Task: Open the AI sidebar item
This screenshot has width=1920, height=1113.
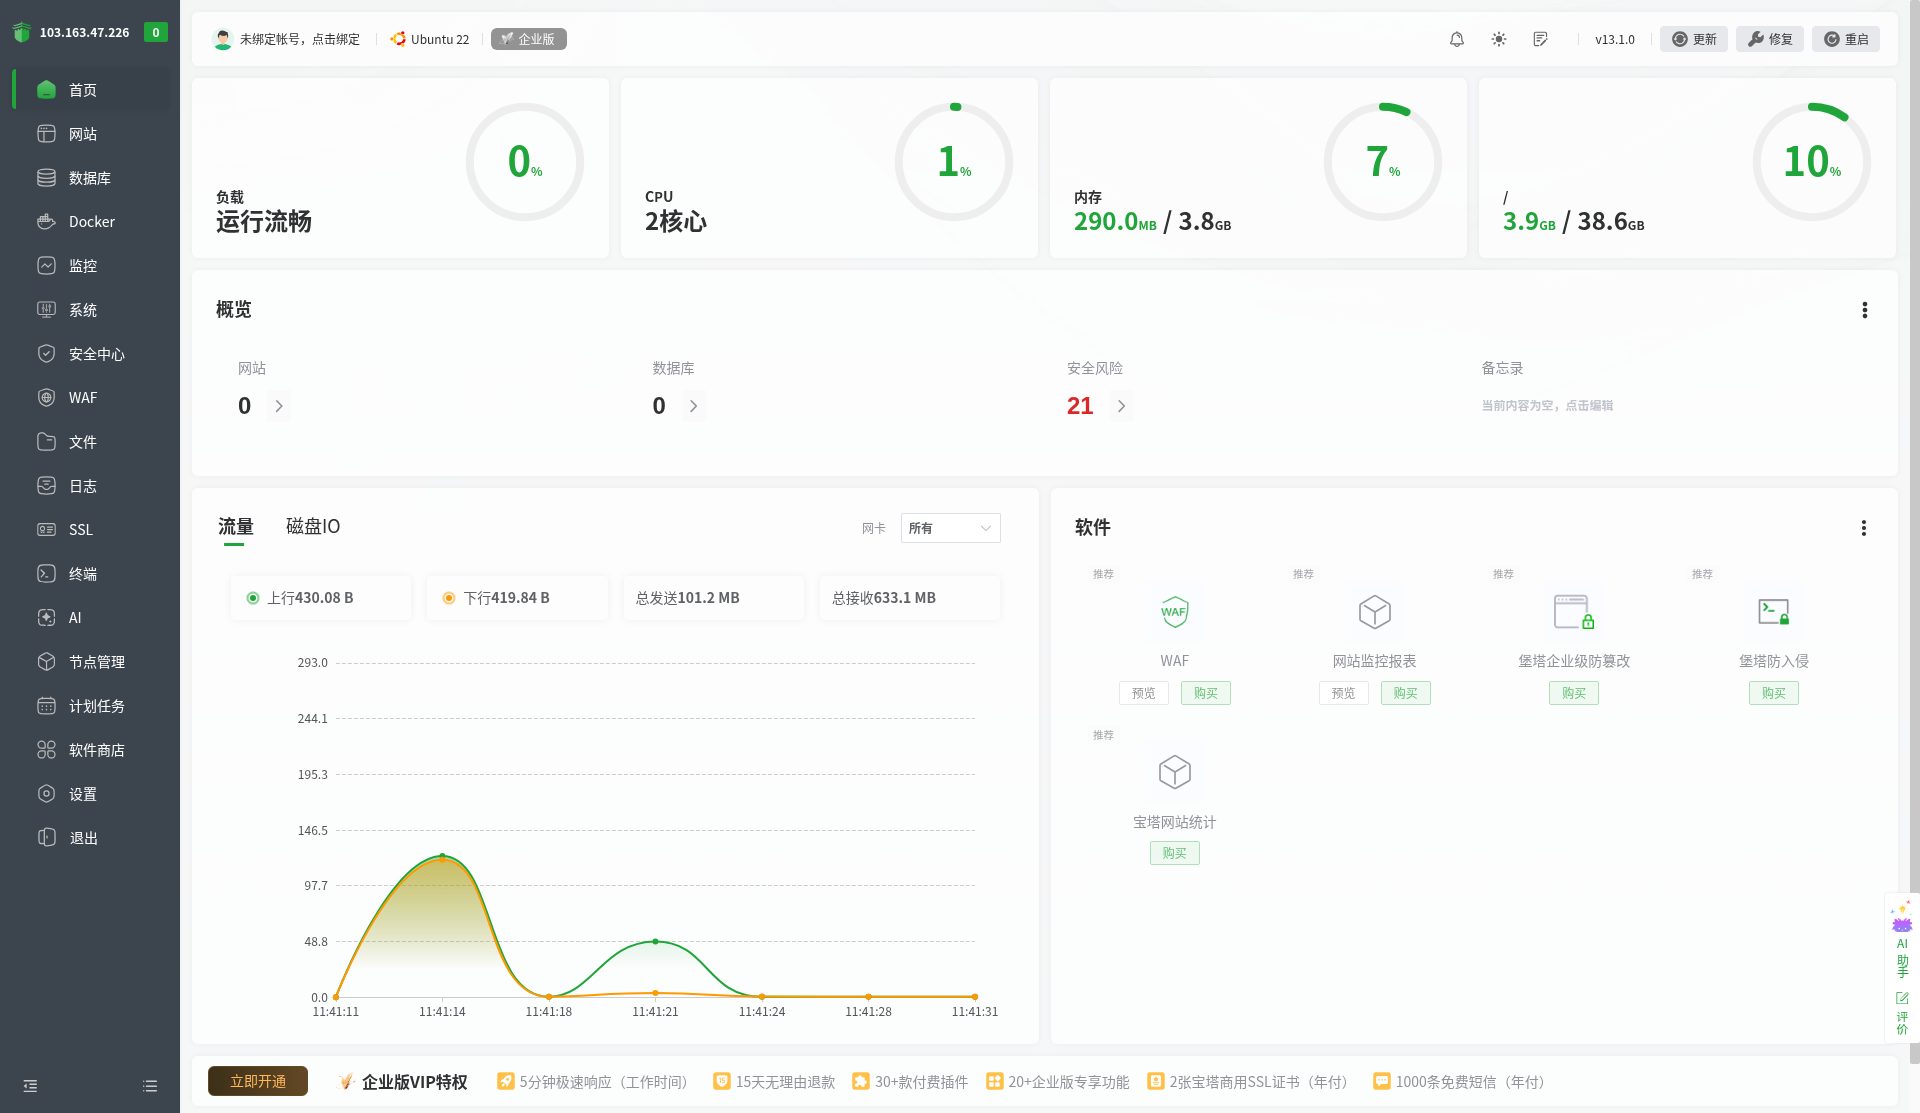Action: [90, 618]
